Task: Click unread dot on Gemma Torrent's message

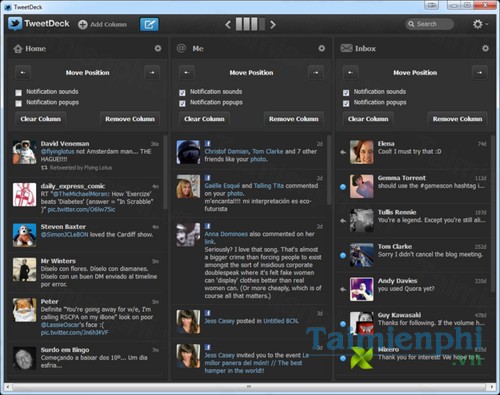Action: 343,187
